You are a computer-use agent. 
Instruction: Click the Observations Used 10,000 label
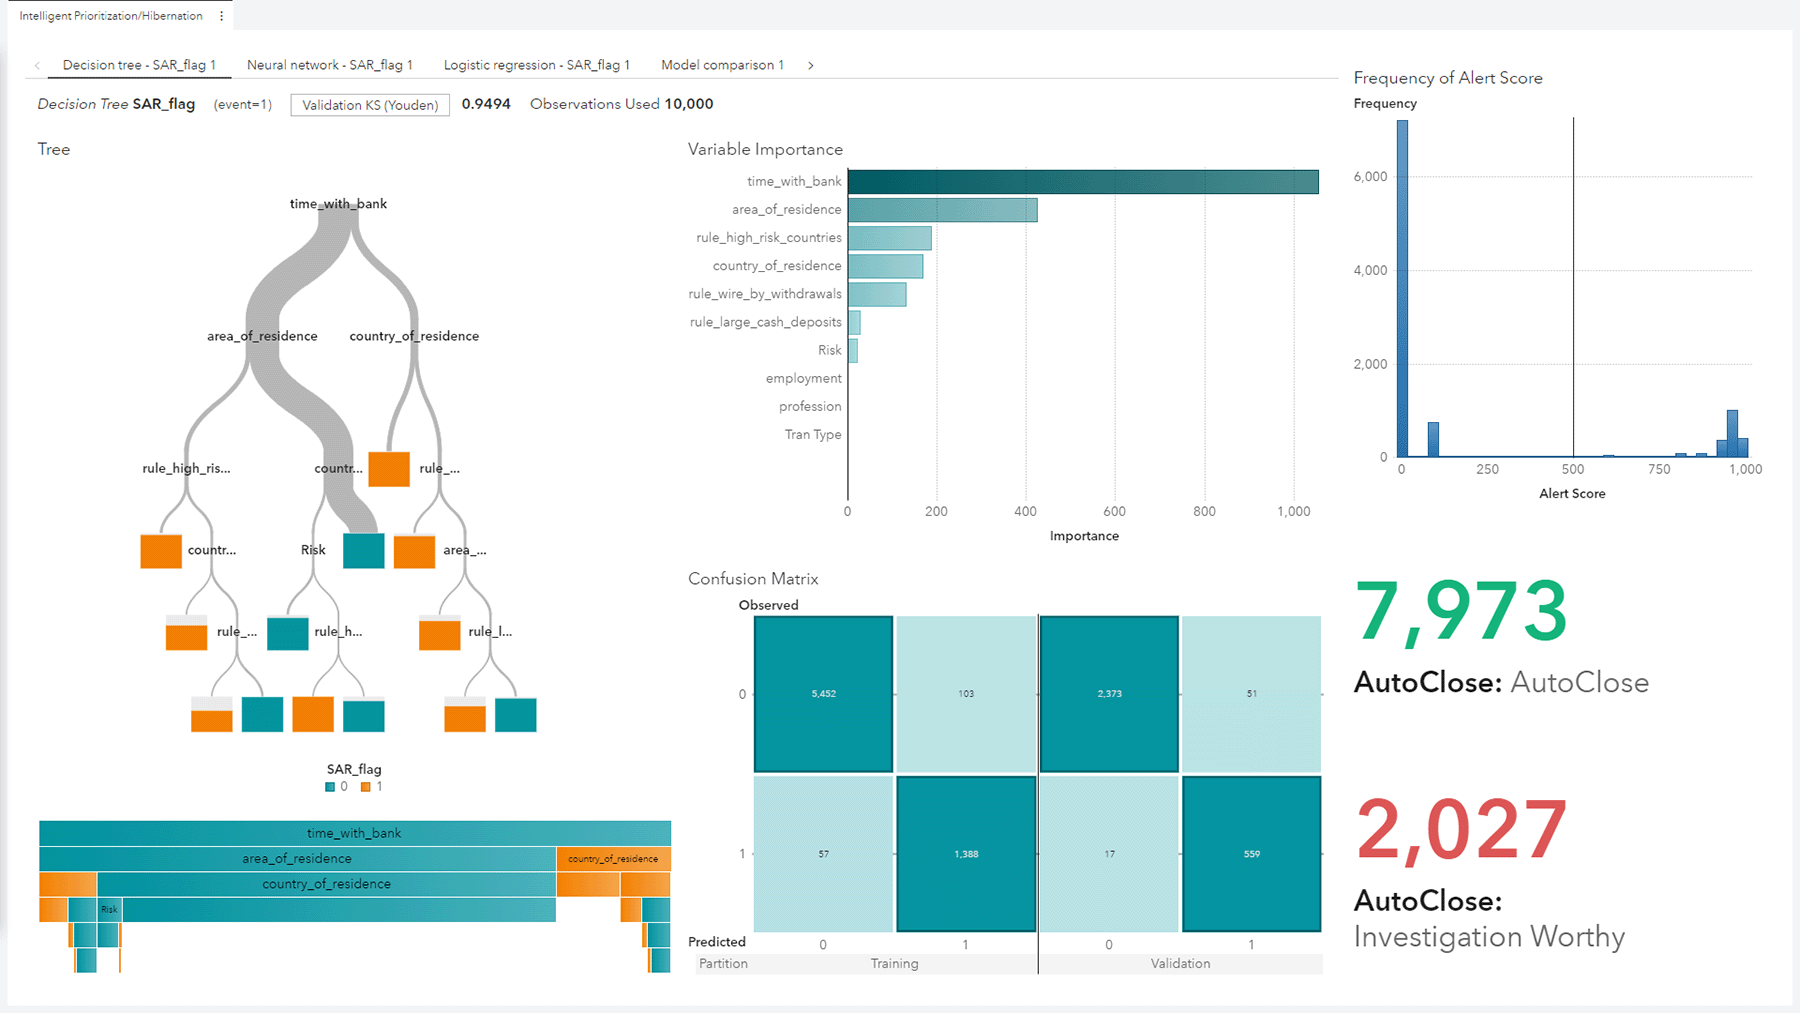622,104
